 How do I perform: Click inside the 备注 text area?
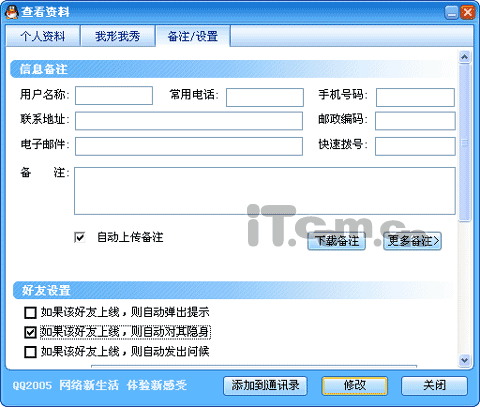click(x=265, y=191)
